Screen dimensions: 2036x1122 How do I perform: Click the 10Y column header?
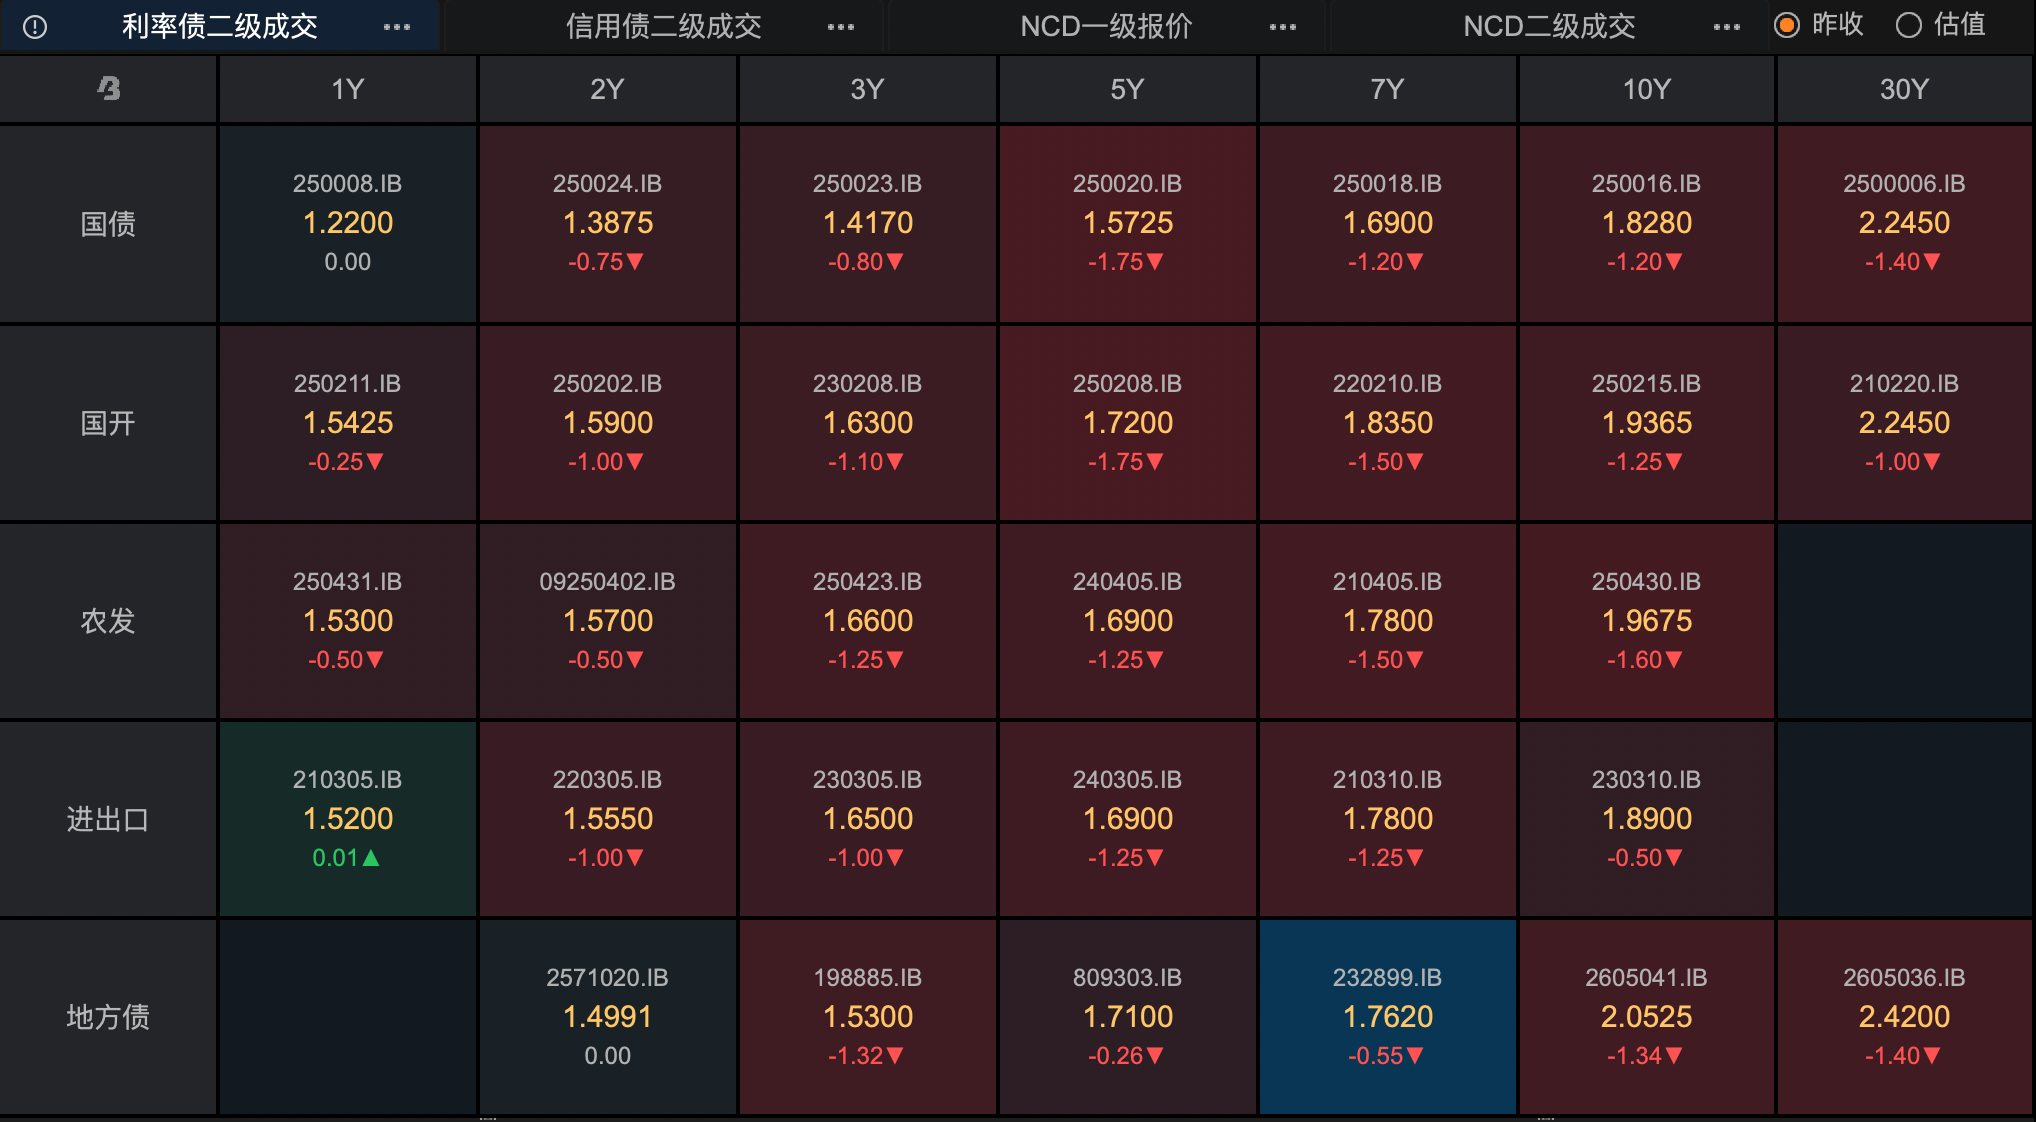click(x=1646, y=89)
